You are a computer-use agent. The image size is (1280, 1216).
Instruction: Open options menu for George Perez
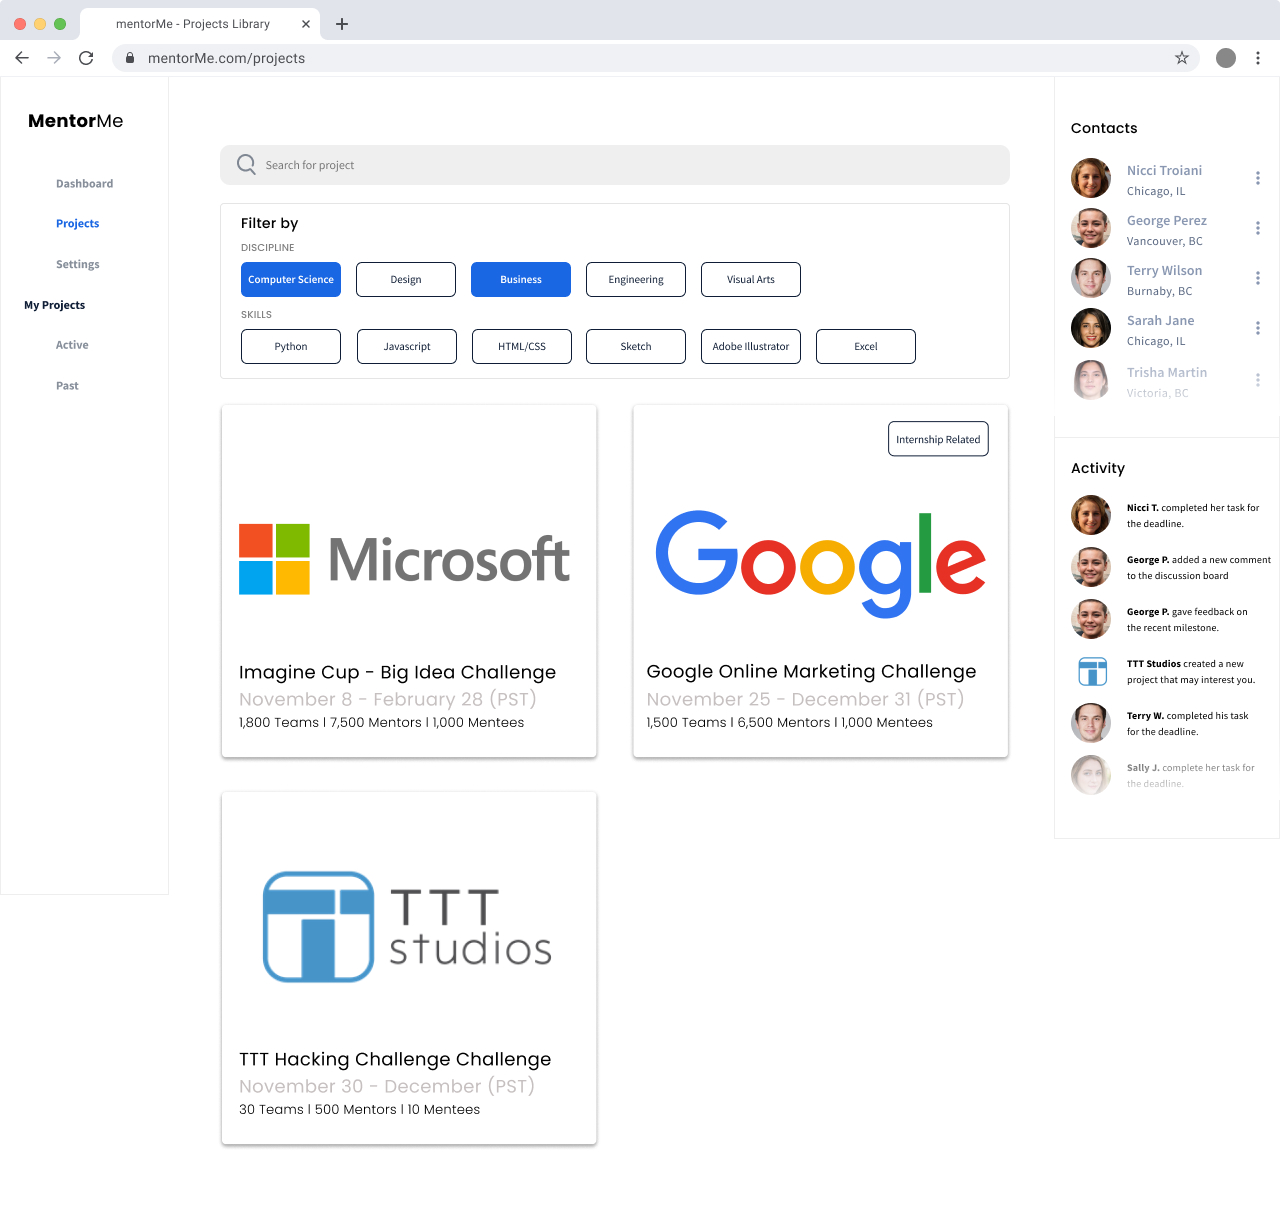click(x=1258, y=228)
